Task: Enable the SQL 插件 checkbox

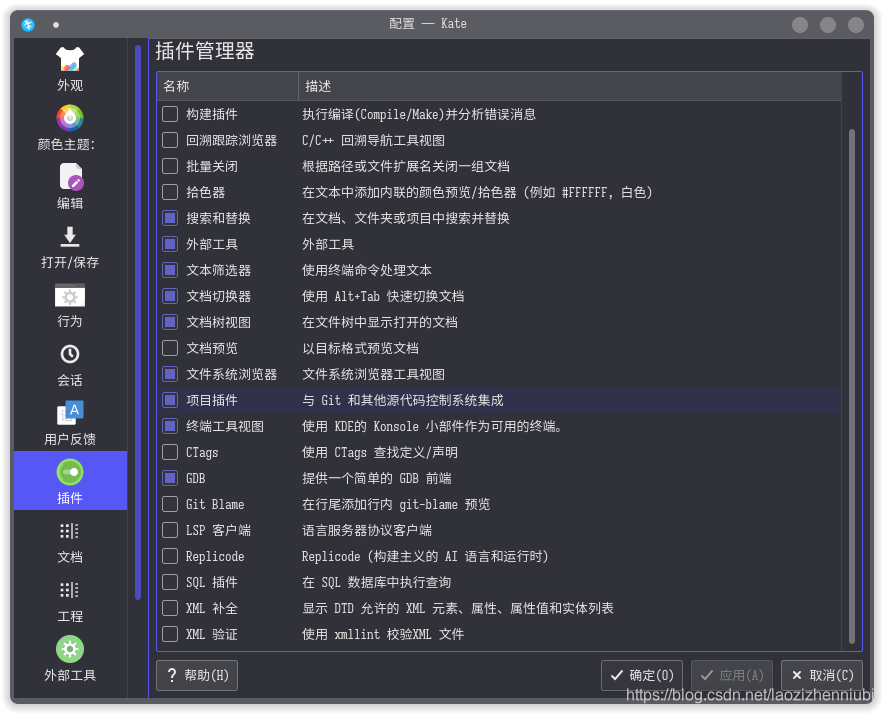Action: (170, 581)
